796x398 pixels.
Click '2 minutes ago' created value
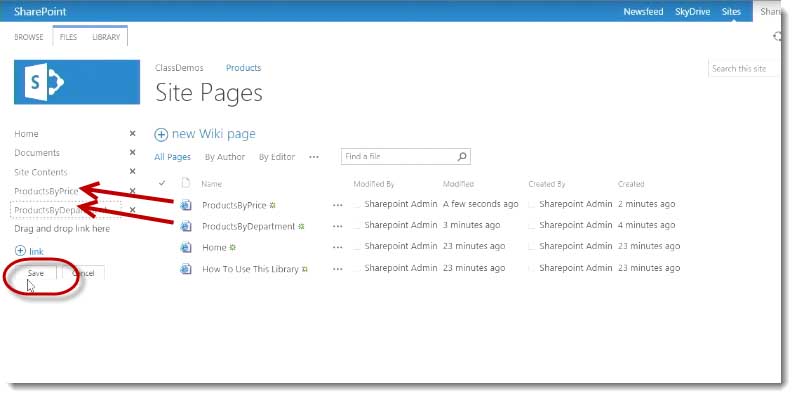point(647,204)
